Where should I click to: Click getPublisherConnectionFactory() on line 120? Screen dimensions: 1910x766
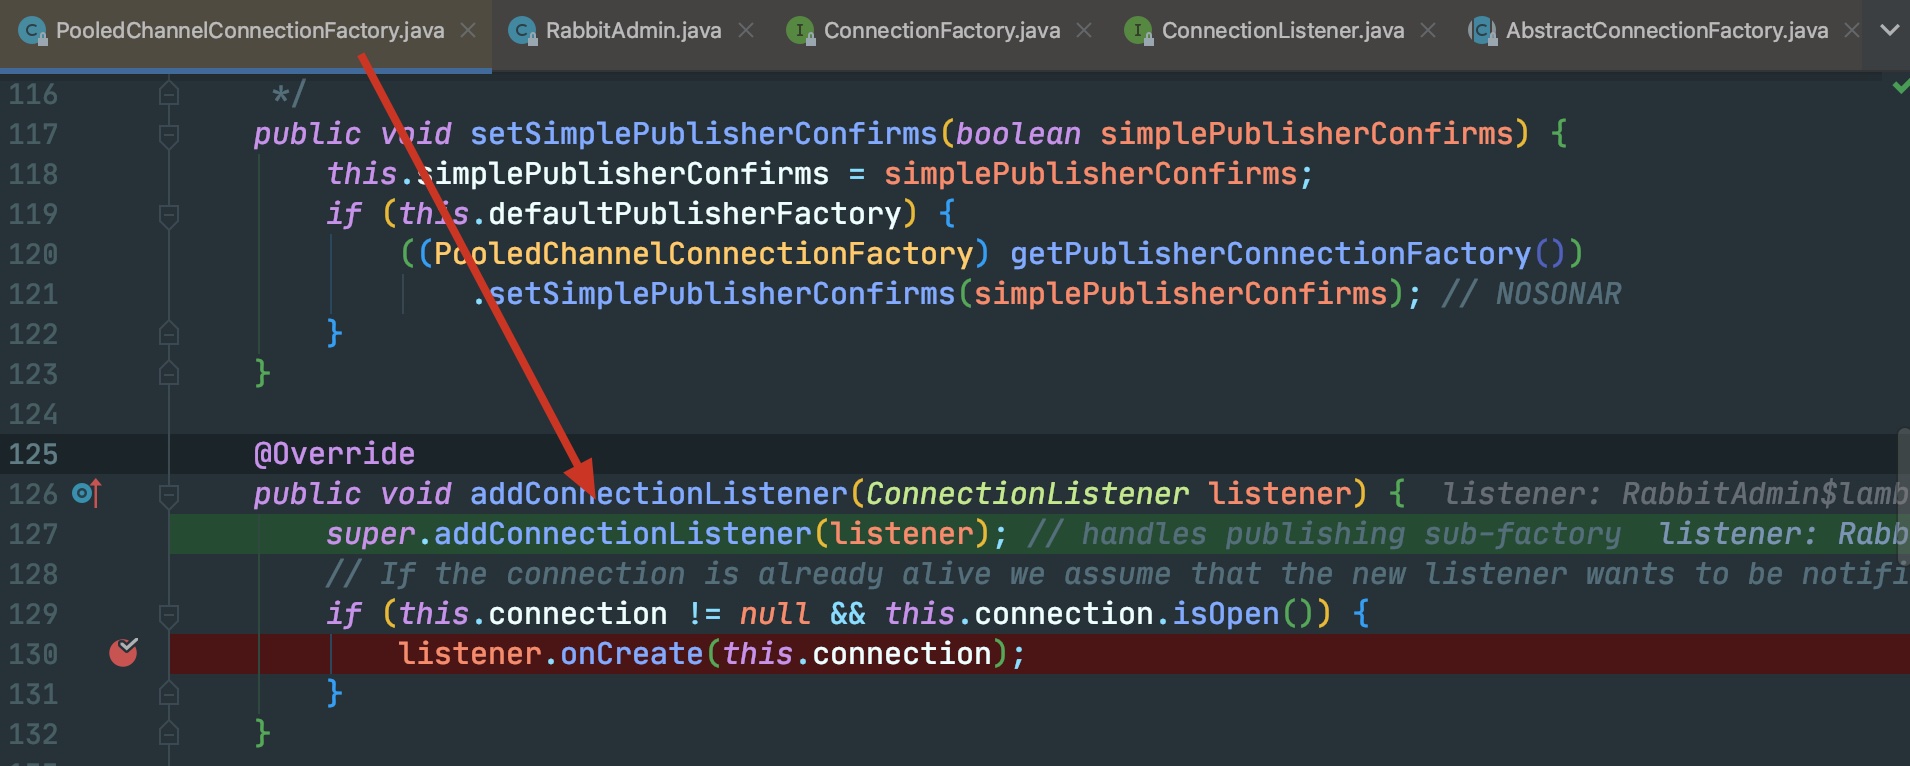(x=1288, y=254)
